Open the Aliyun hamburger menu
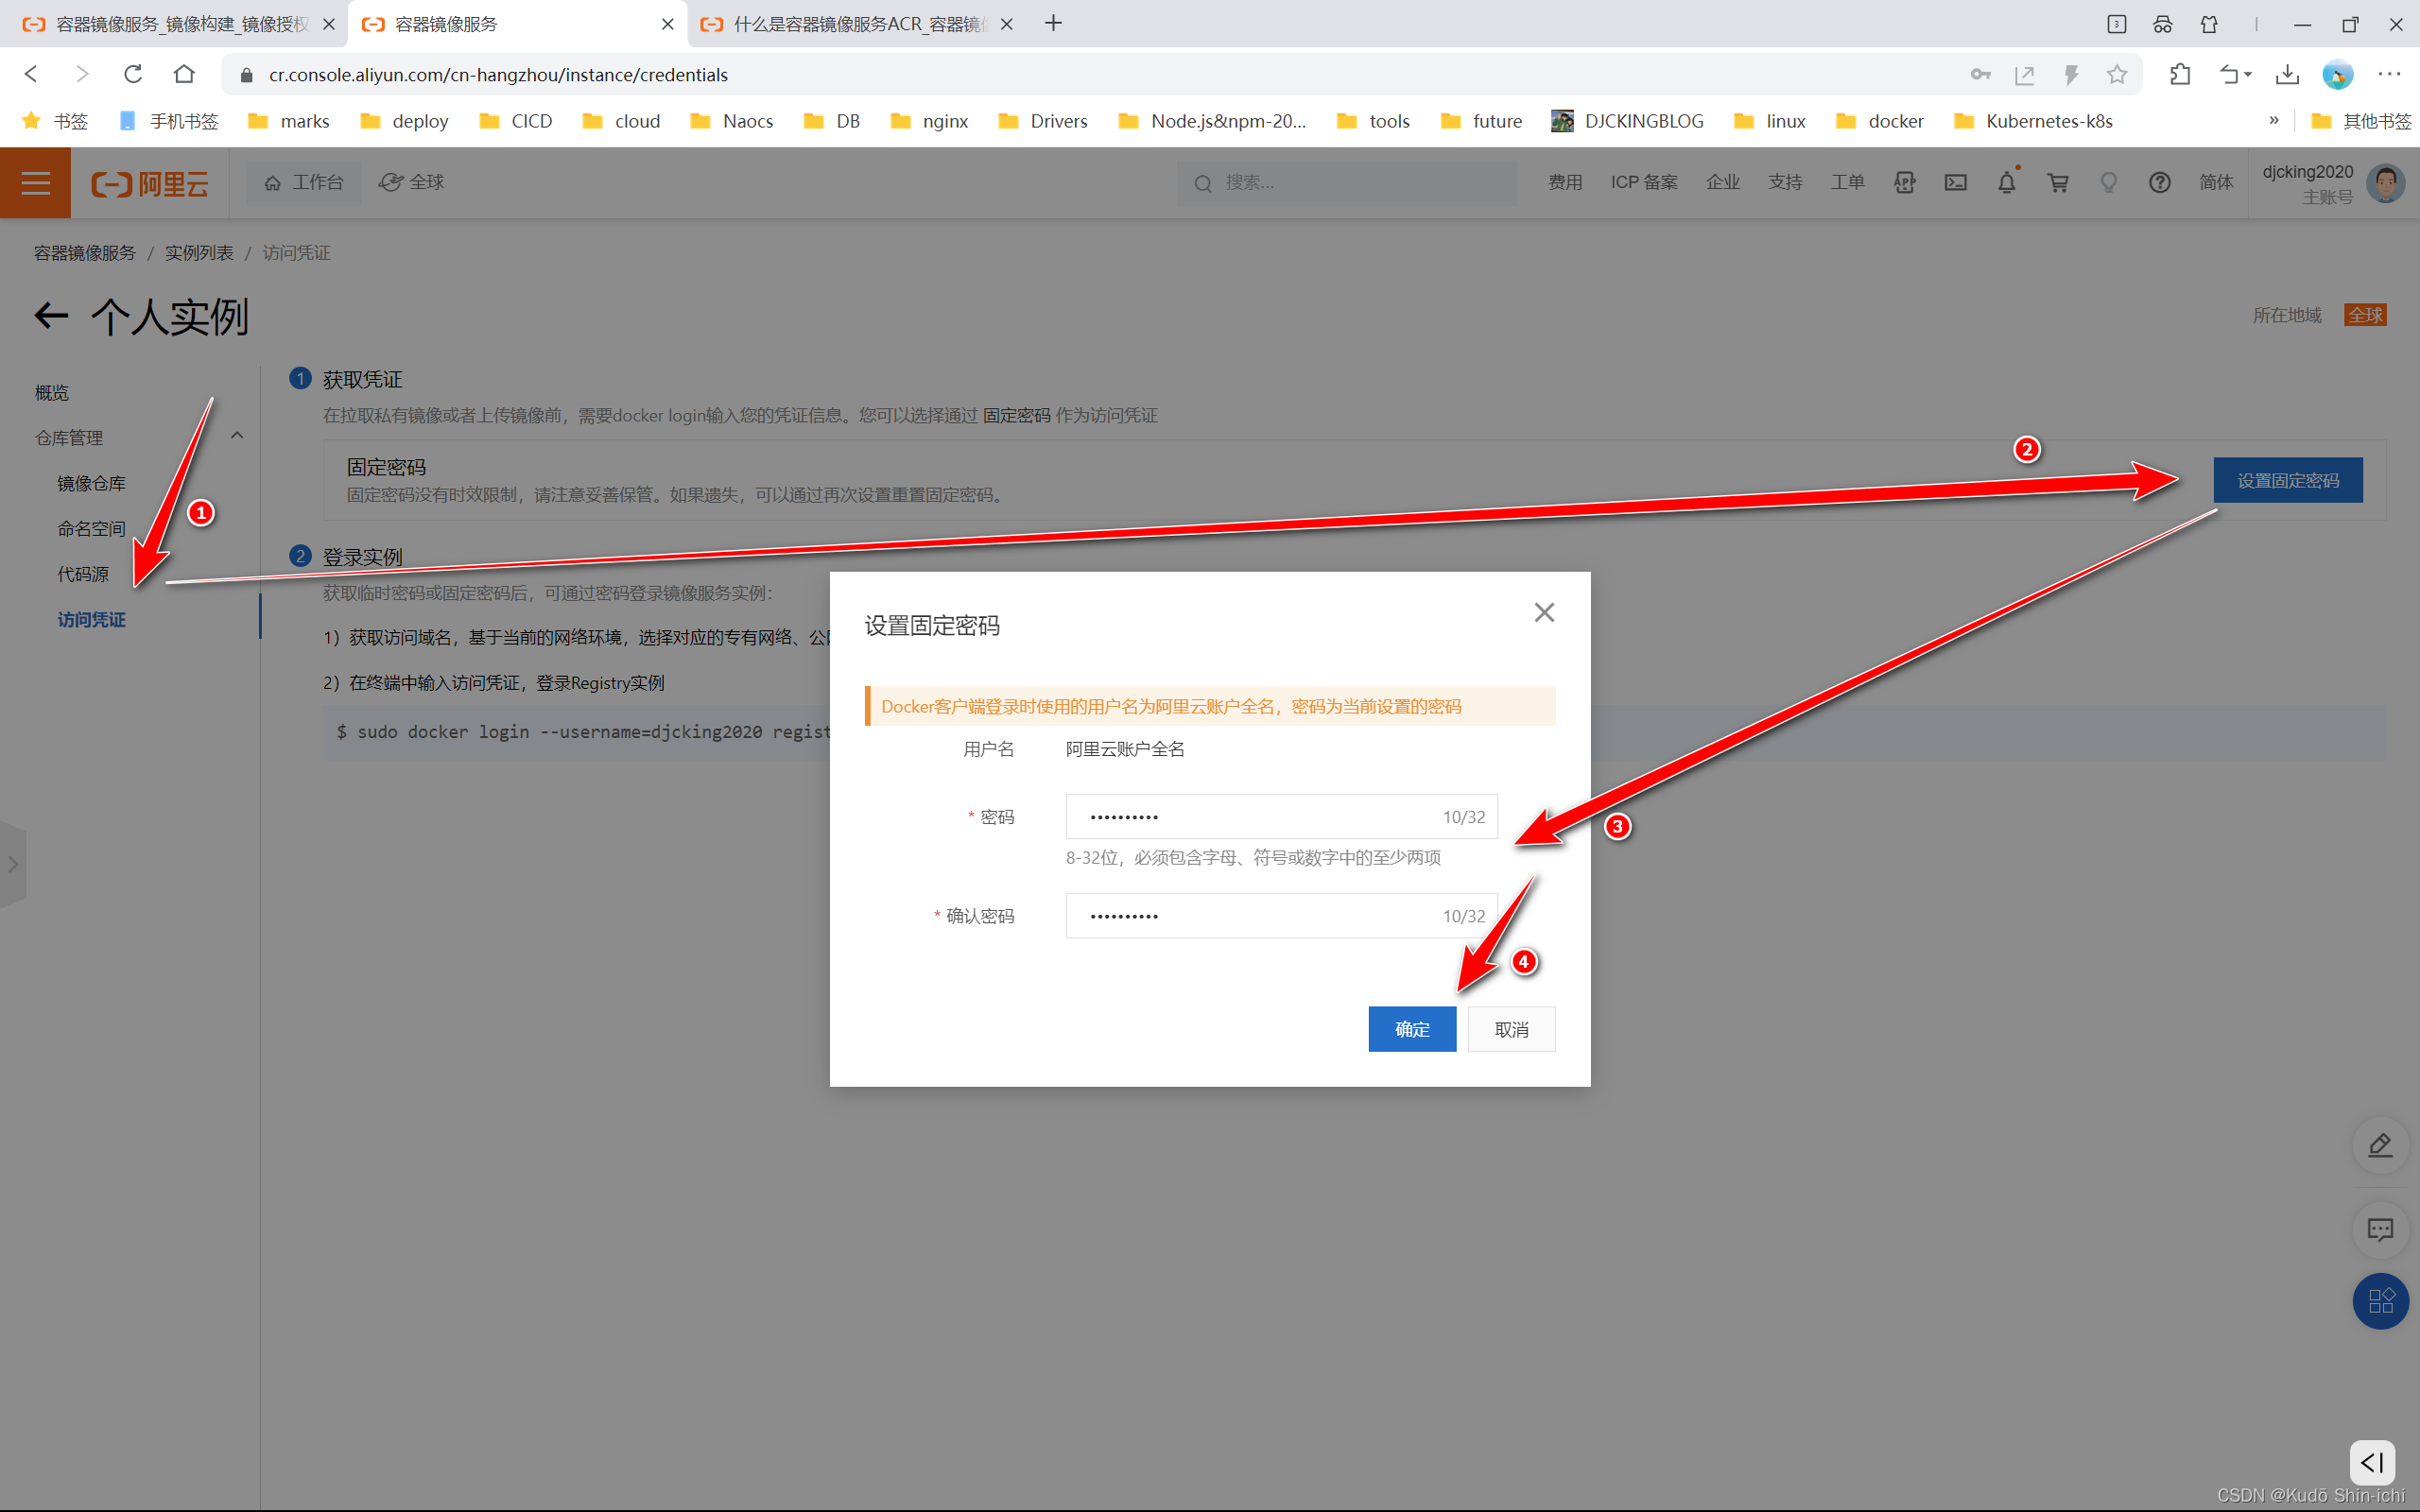The image size is (2420, 1512). tap(35, 183)
